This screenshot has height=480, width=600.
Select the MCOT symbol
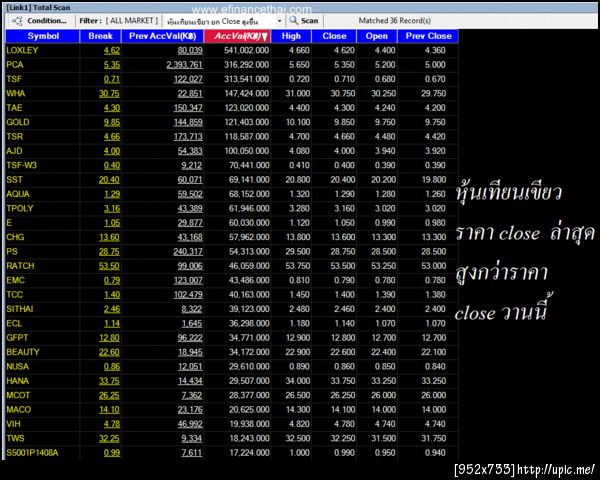click(18, 395)
